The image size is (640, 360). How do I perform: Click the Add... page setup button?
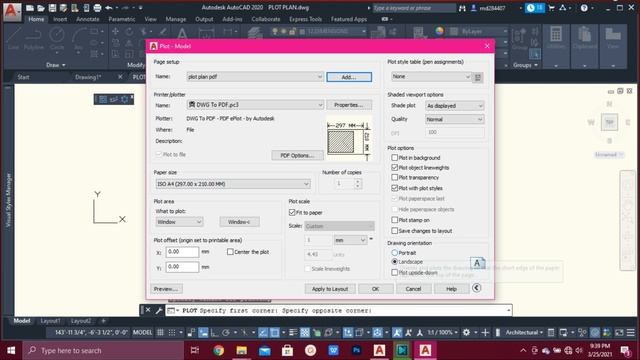click(349, 77)
